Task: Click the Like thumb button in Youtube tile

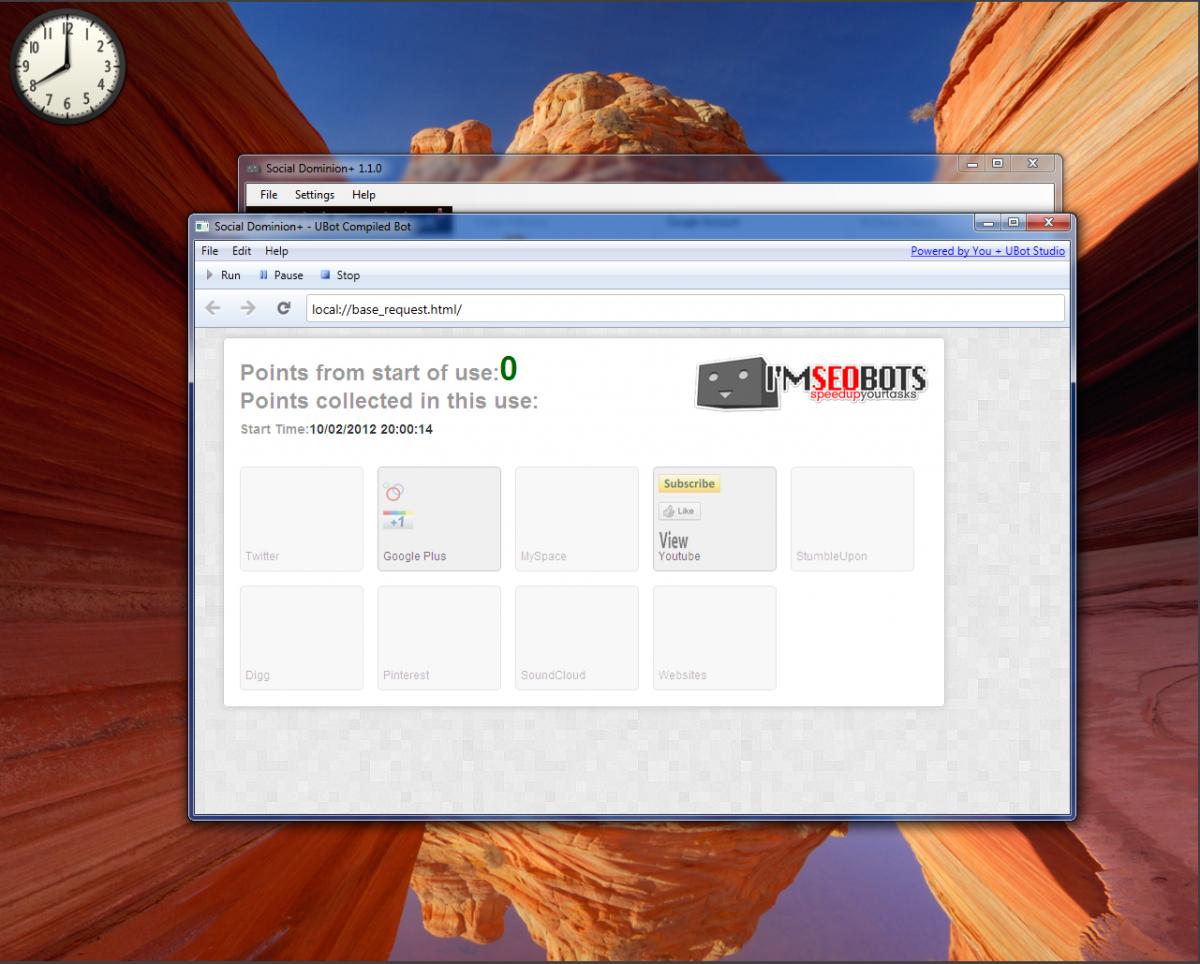Action: (679, 511)
